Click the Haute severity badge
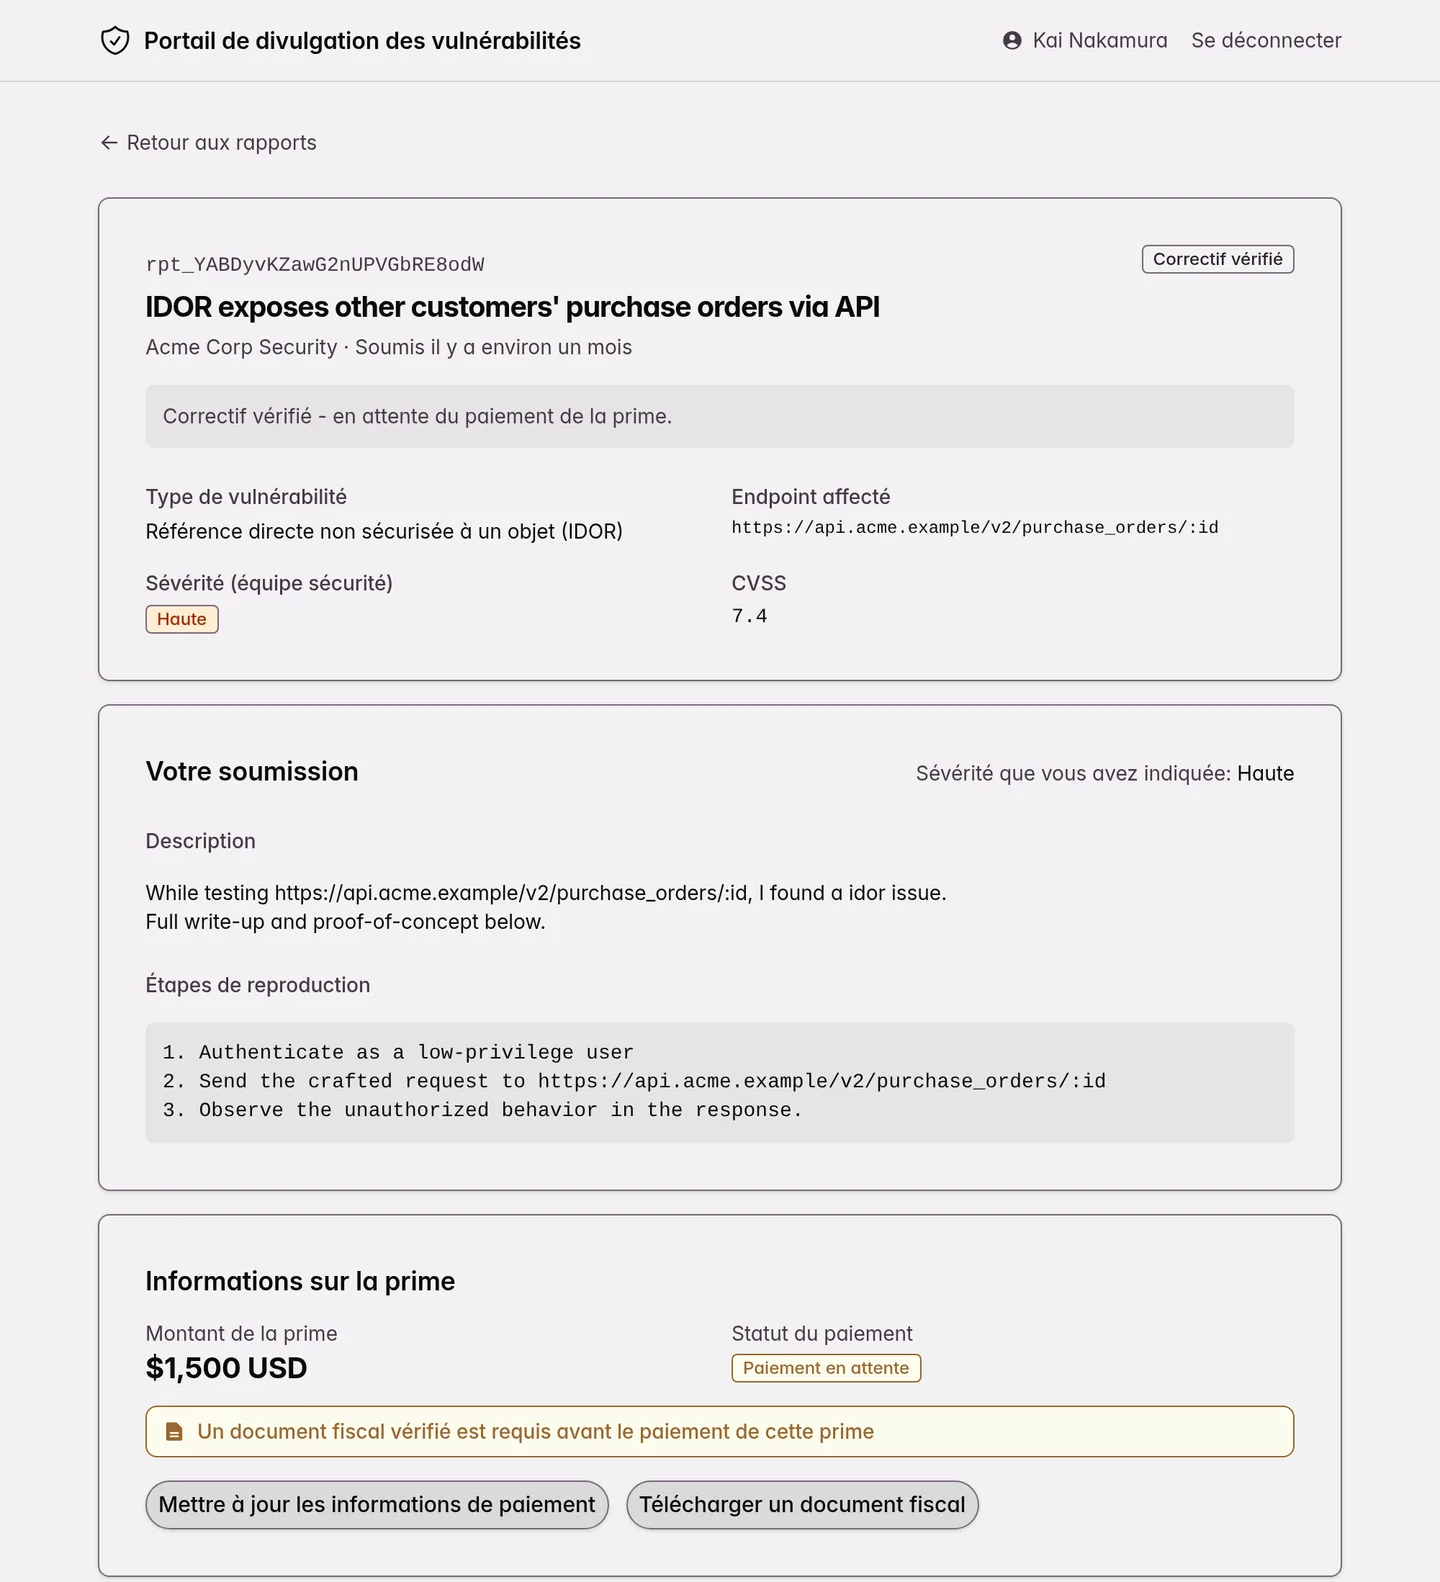 182,619
